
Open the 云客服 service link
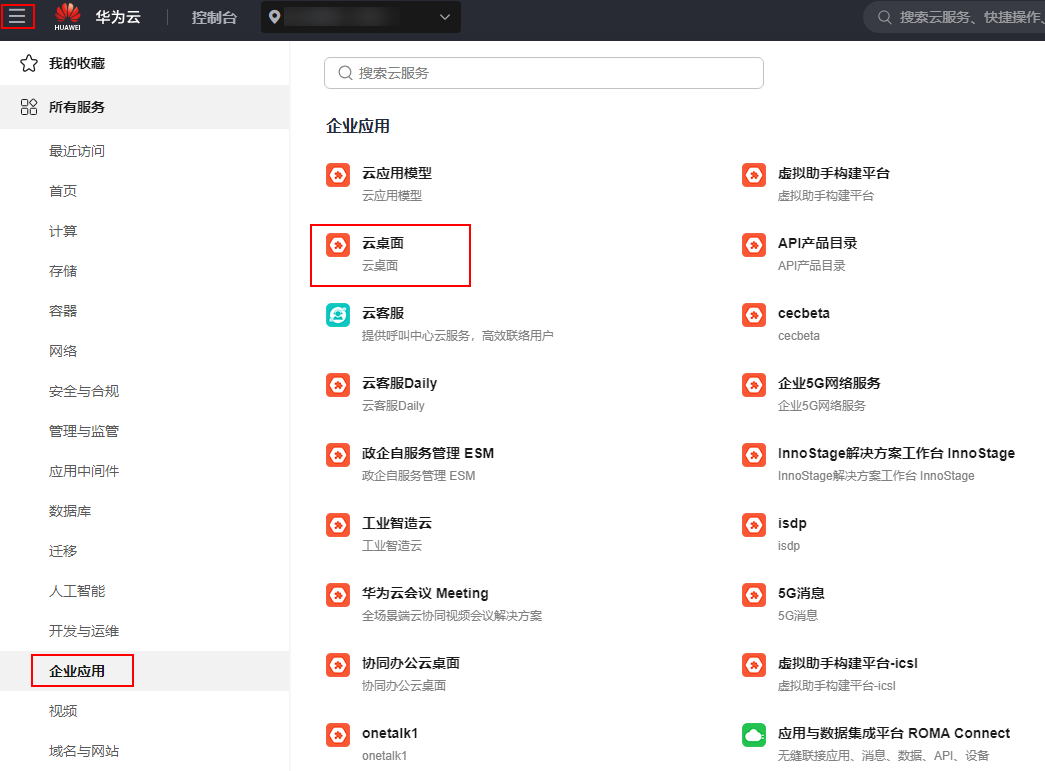point(383,313)
